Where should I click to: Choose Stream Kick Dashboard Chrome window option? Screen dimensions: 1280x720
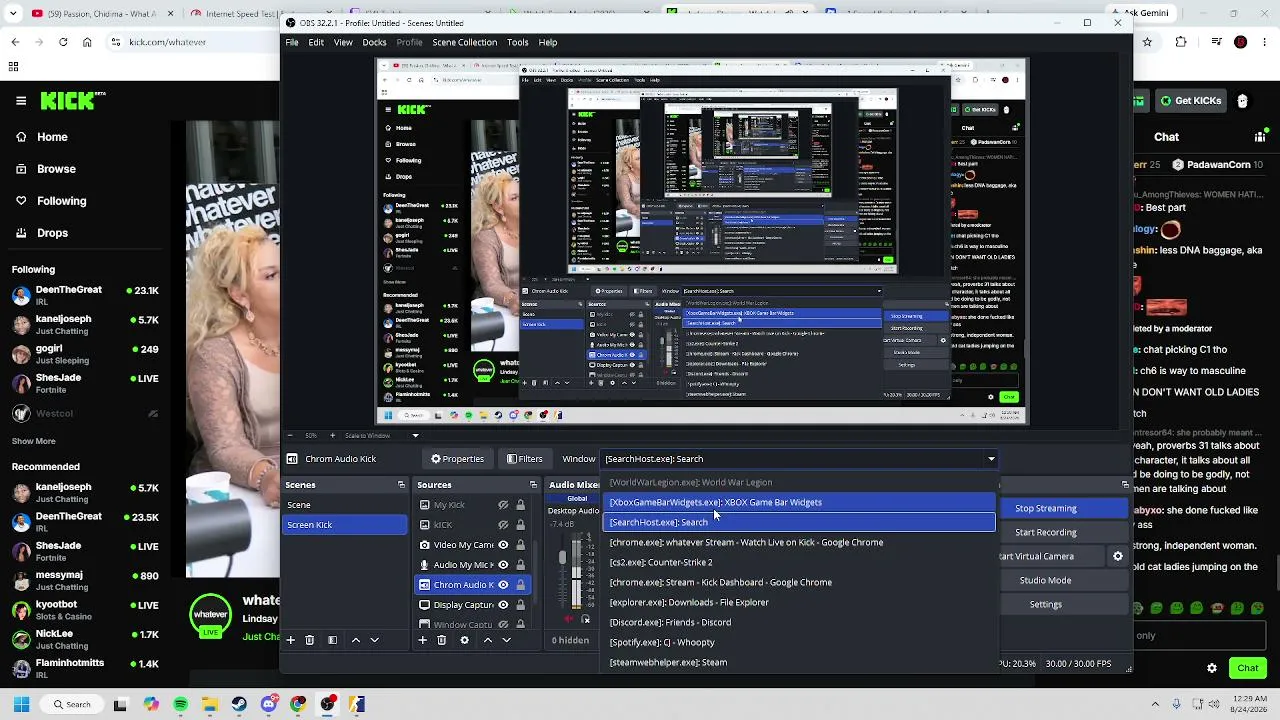pyautogui.click(x=799, y=582)
